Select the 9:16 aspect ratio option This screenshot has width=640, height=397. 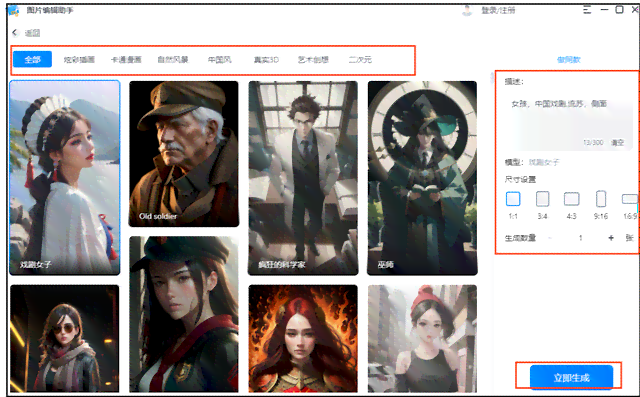click(601, 199)
